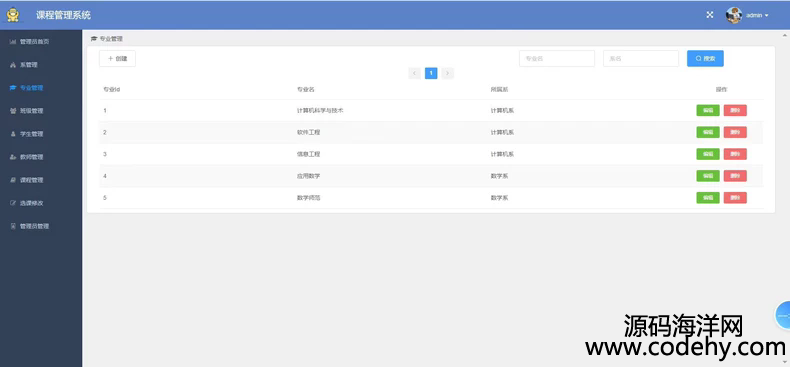The image size is (790, 367).
Task: Click the 专业管理 breadcrumb label
Action: pos(111,39)
